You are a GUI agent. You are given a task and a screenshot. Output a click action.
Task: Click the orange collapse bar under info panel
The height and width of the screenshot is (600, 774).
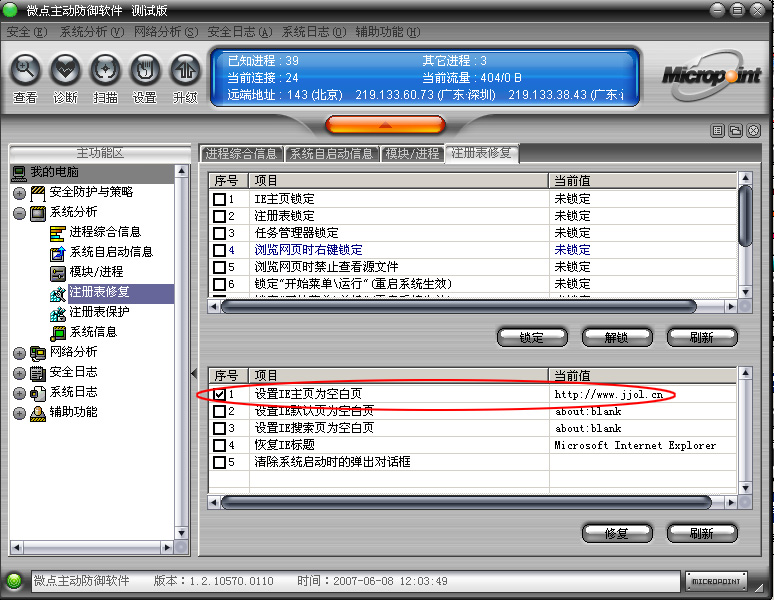[x=385, y=124]
